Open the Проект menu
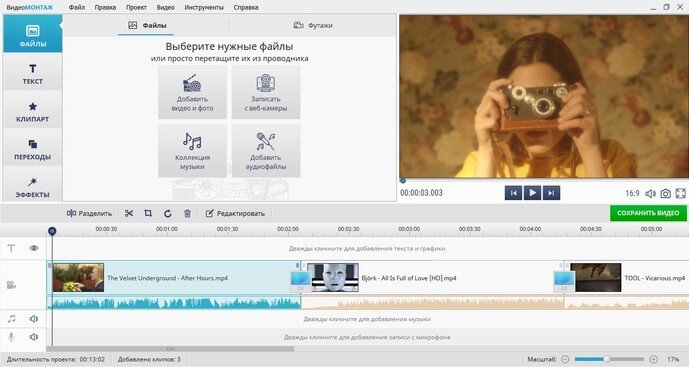 [x=136, y=7]
